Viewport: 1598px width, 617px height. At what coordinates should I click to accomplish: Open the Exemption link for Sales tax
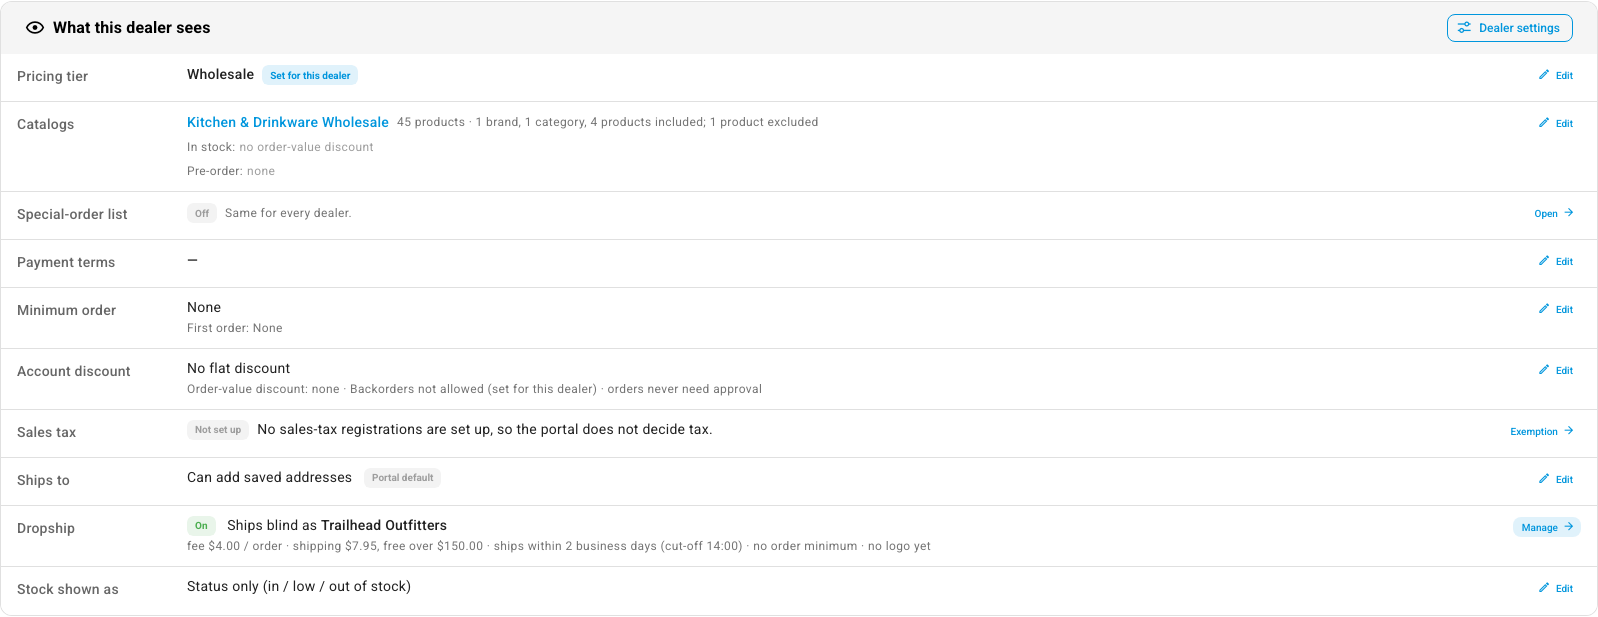1541,431
